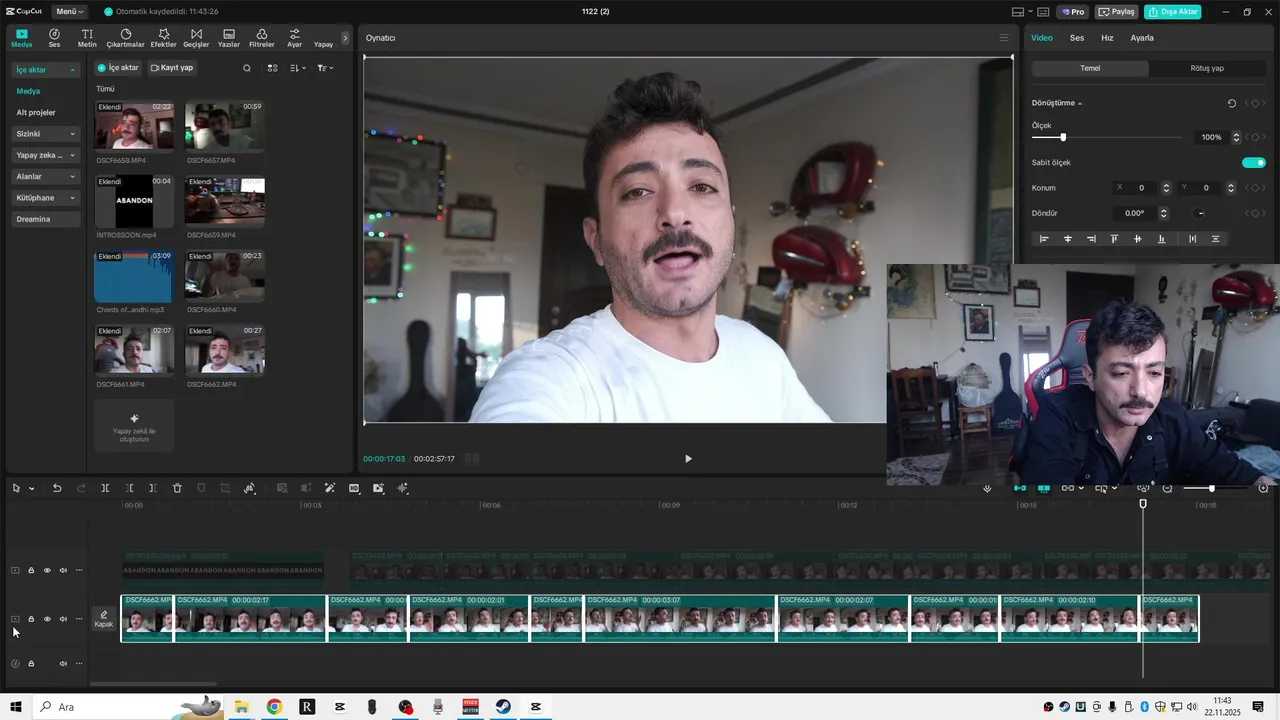Zoom in the timeline with plus icon
The image size is (1280, 720).
pos(1263,488)
